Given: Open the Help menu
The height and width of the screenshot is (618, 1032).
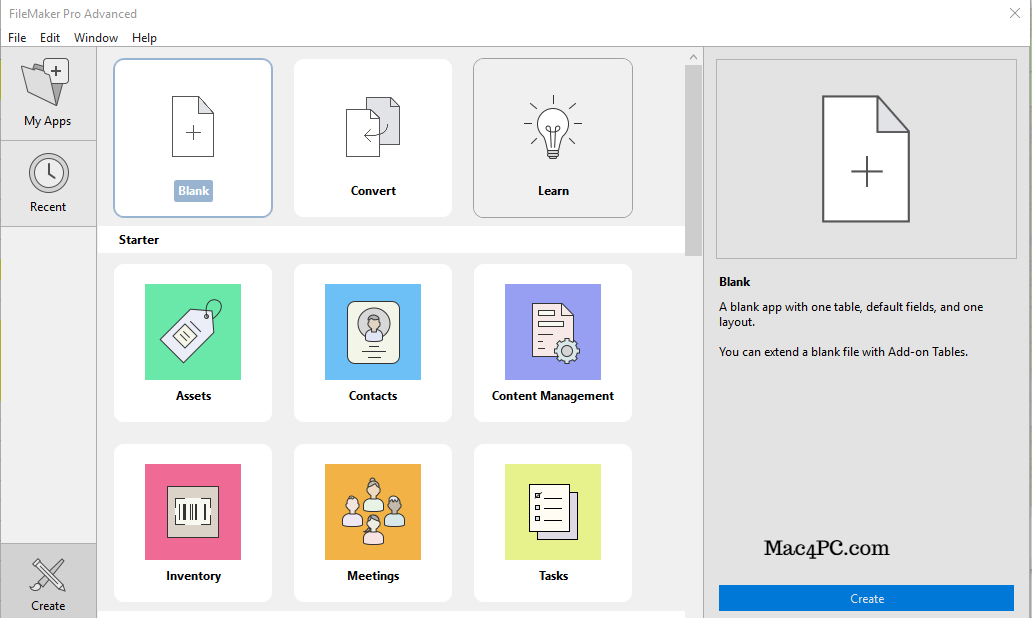Looking at the screenshot, I should coord(144,38).
